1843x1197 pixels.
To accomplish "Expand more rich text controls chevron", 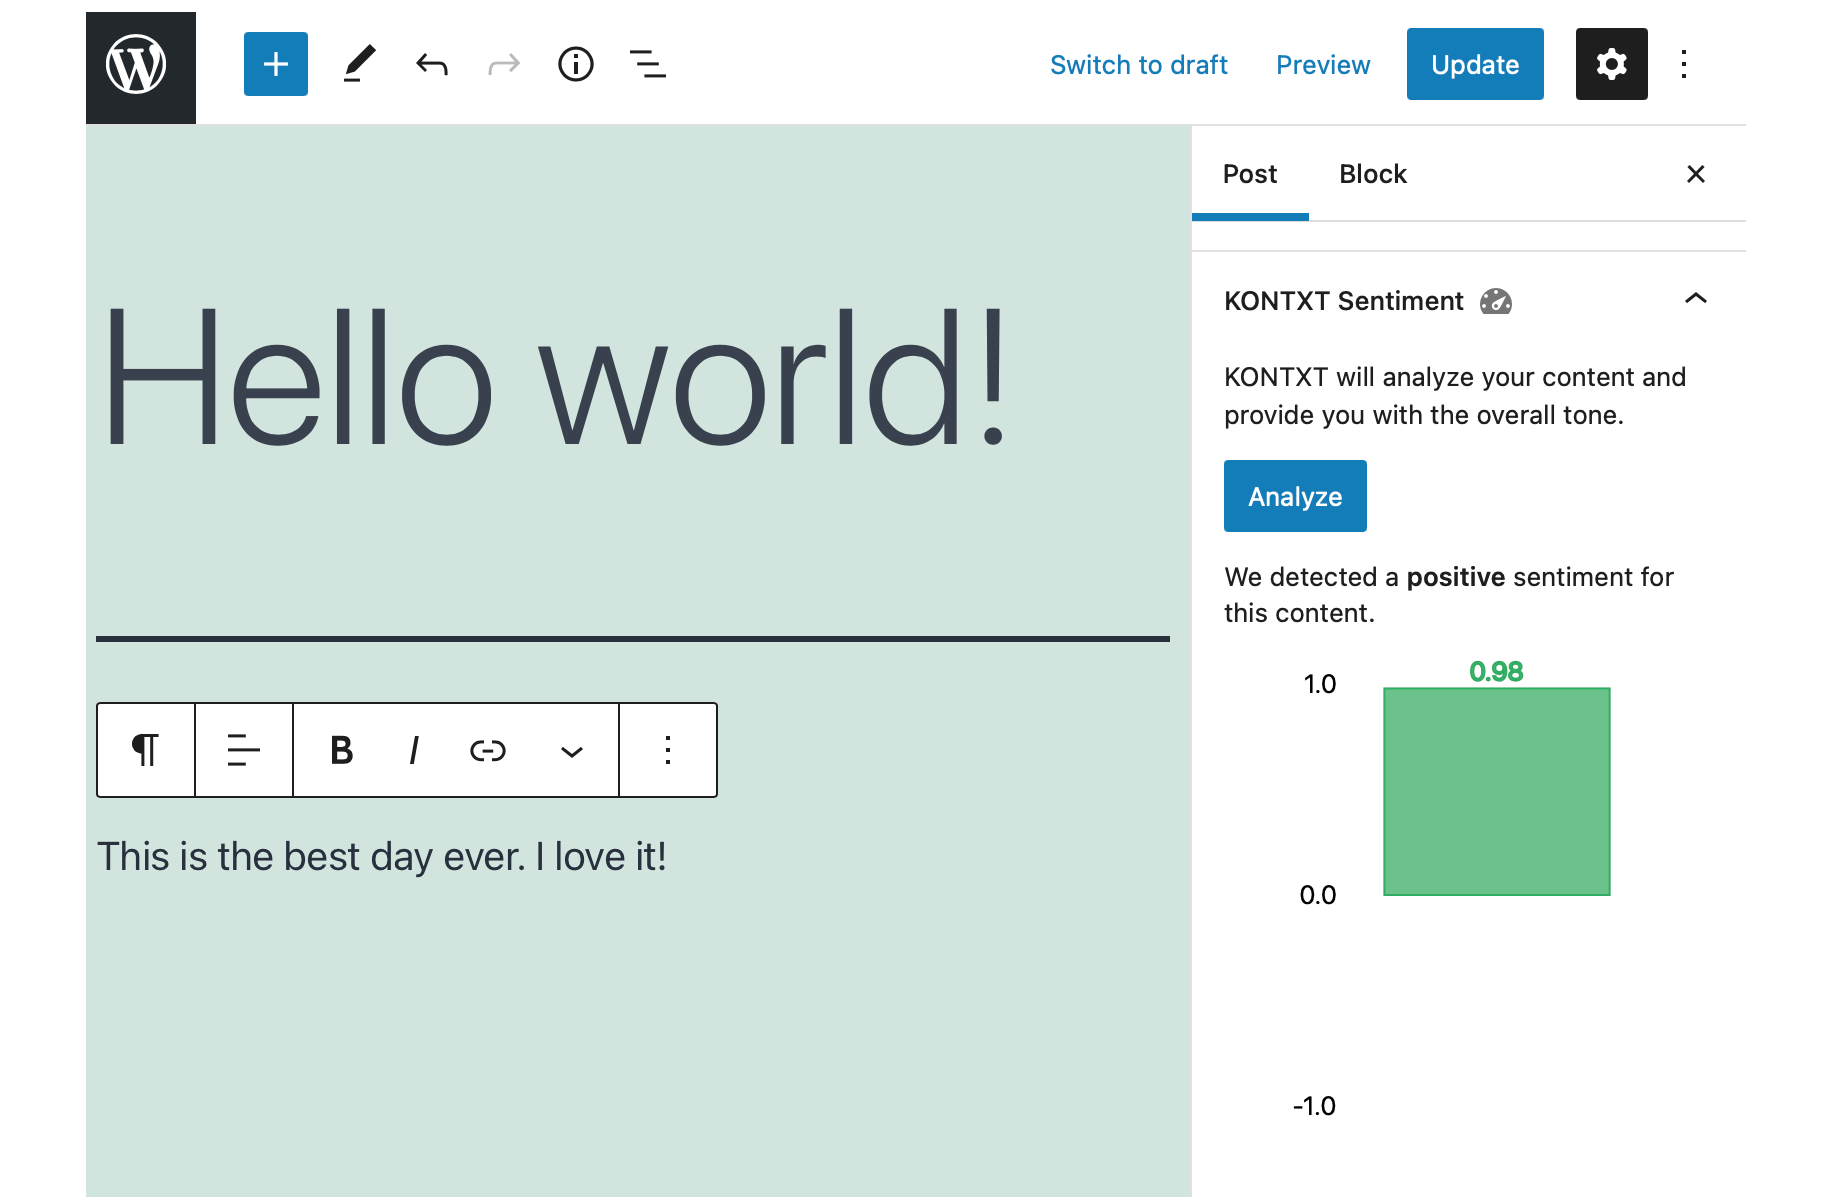I will [572, 751].
